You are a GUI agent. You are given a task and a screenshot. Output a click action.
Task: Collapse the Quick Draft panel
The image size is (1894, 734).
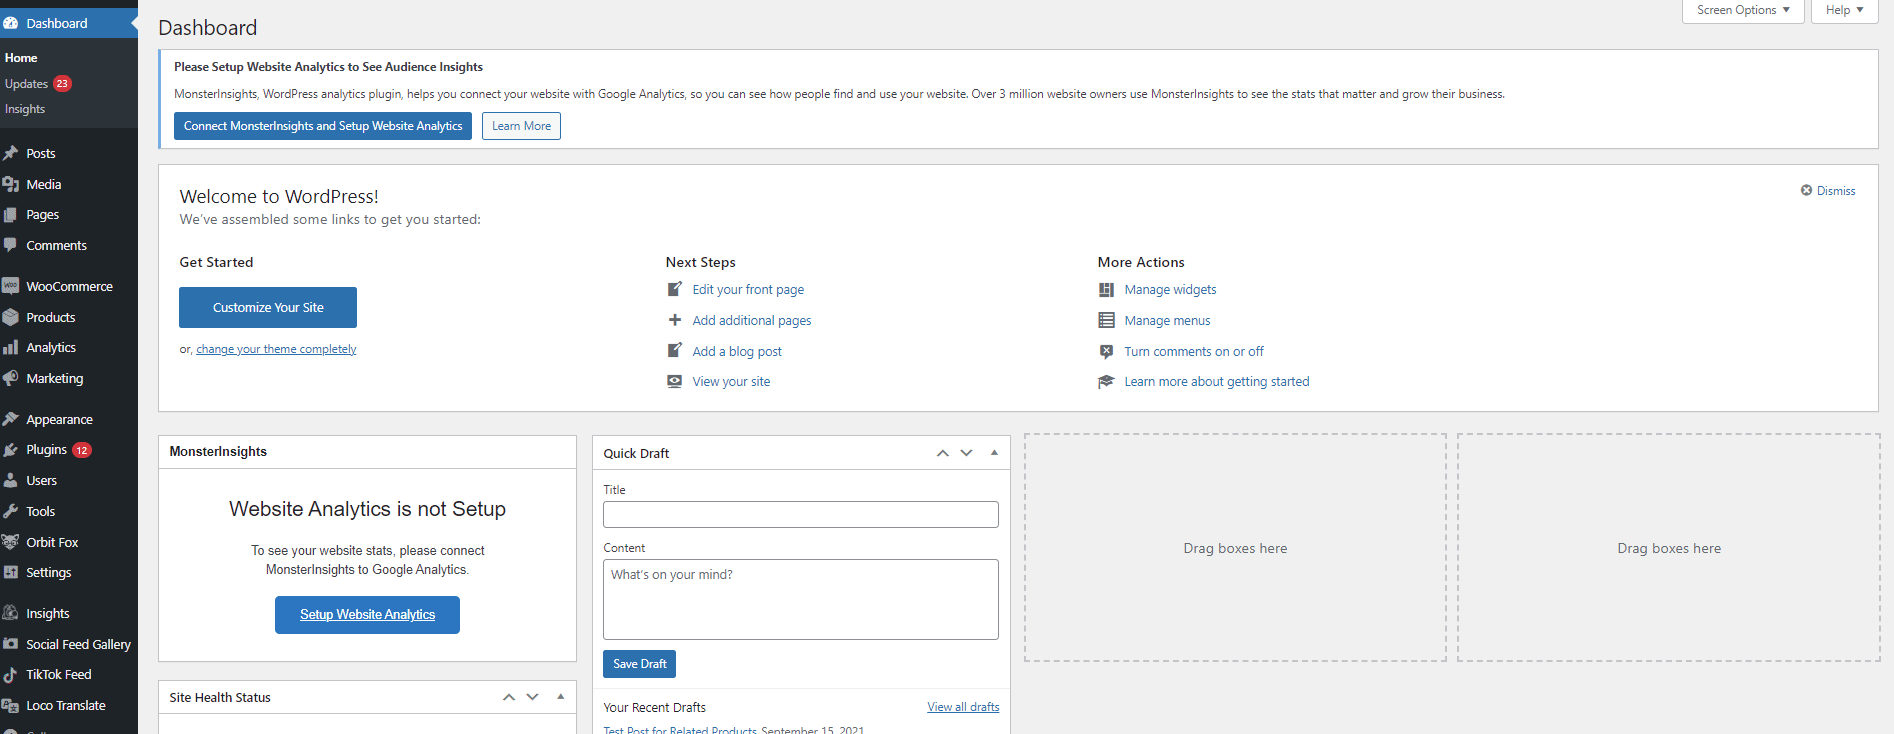pos(994,453)
